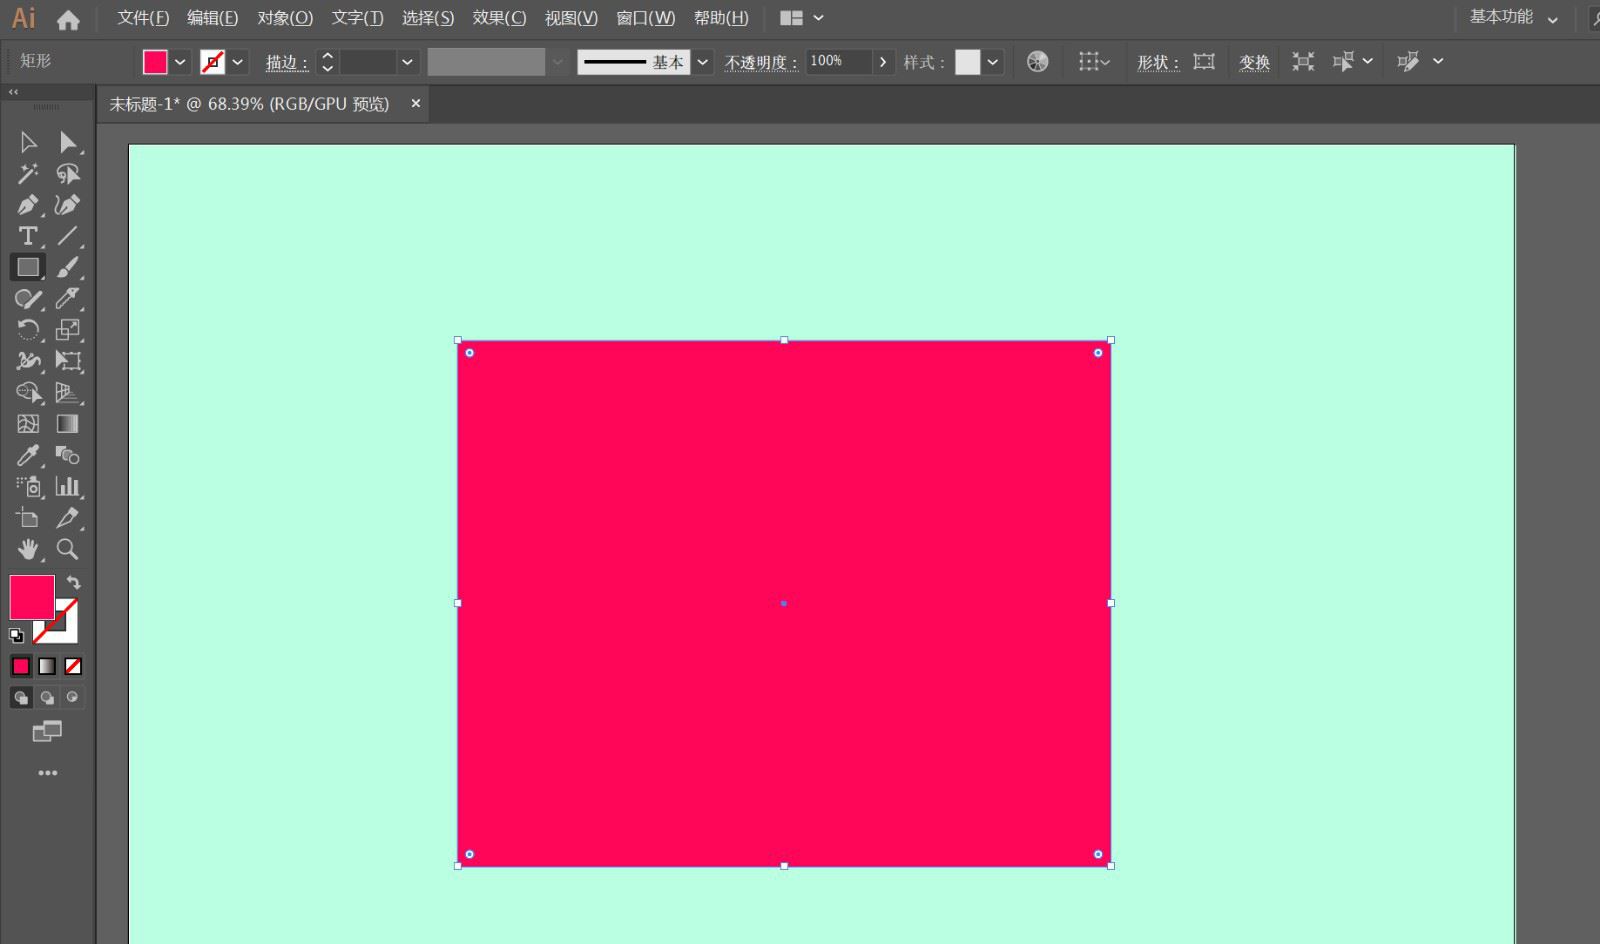Click the 不透明度 label link
1600x944 pixels.
[x=760, y=62]
